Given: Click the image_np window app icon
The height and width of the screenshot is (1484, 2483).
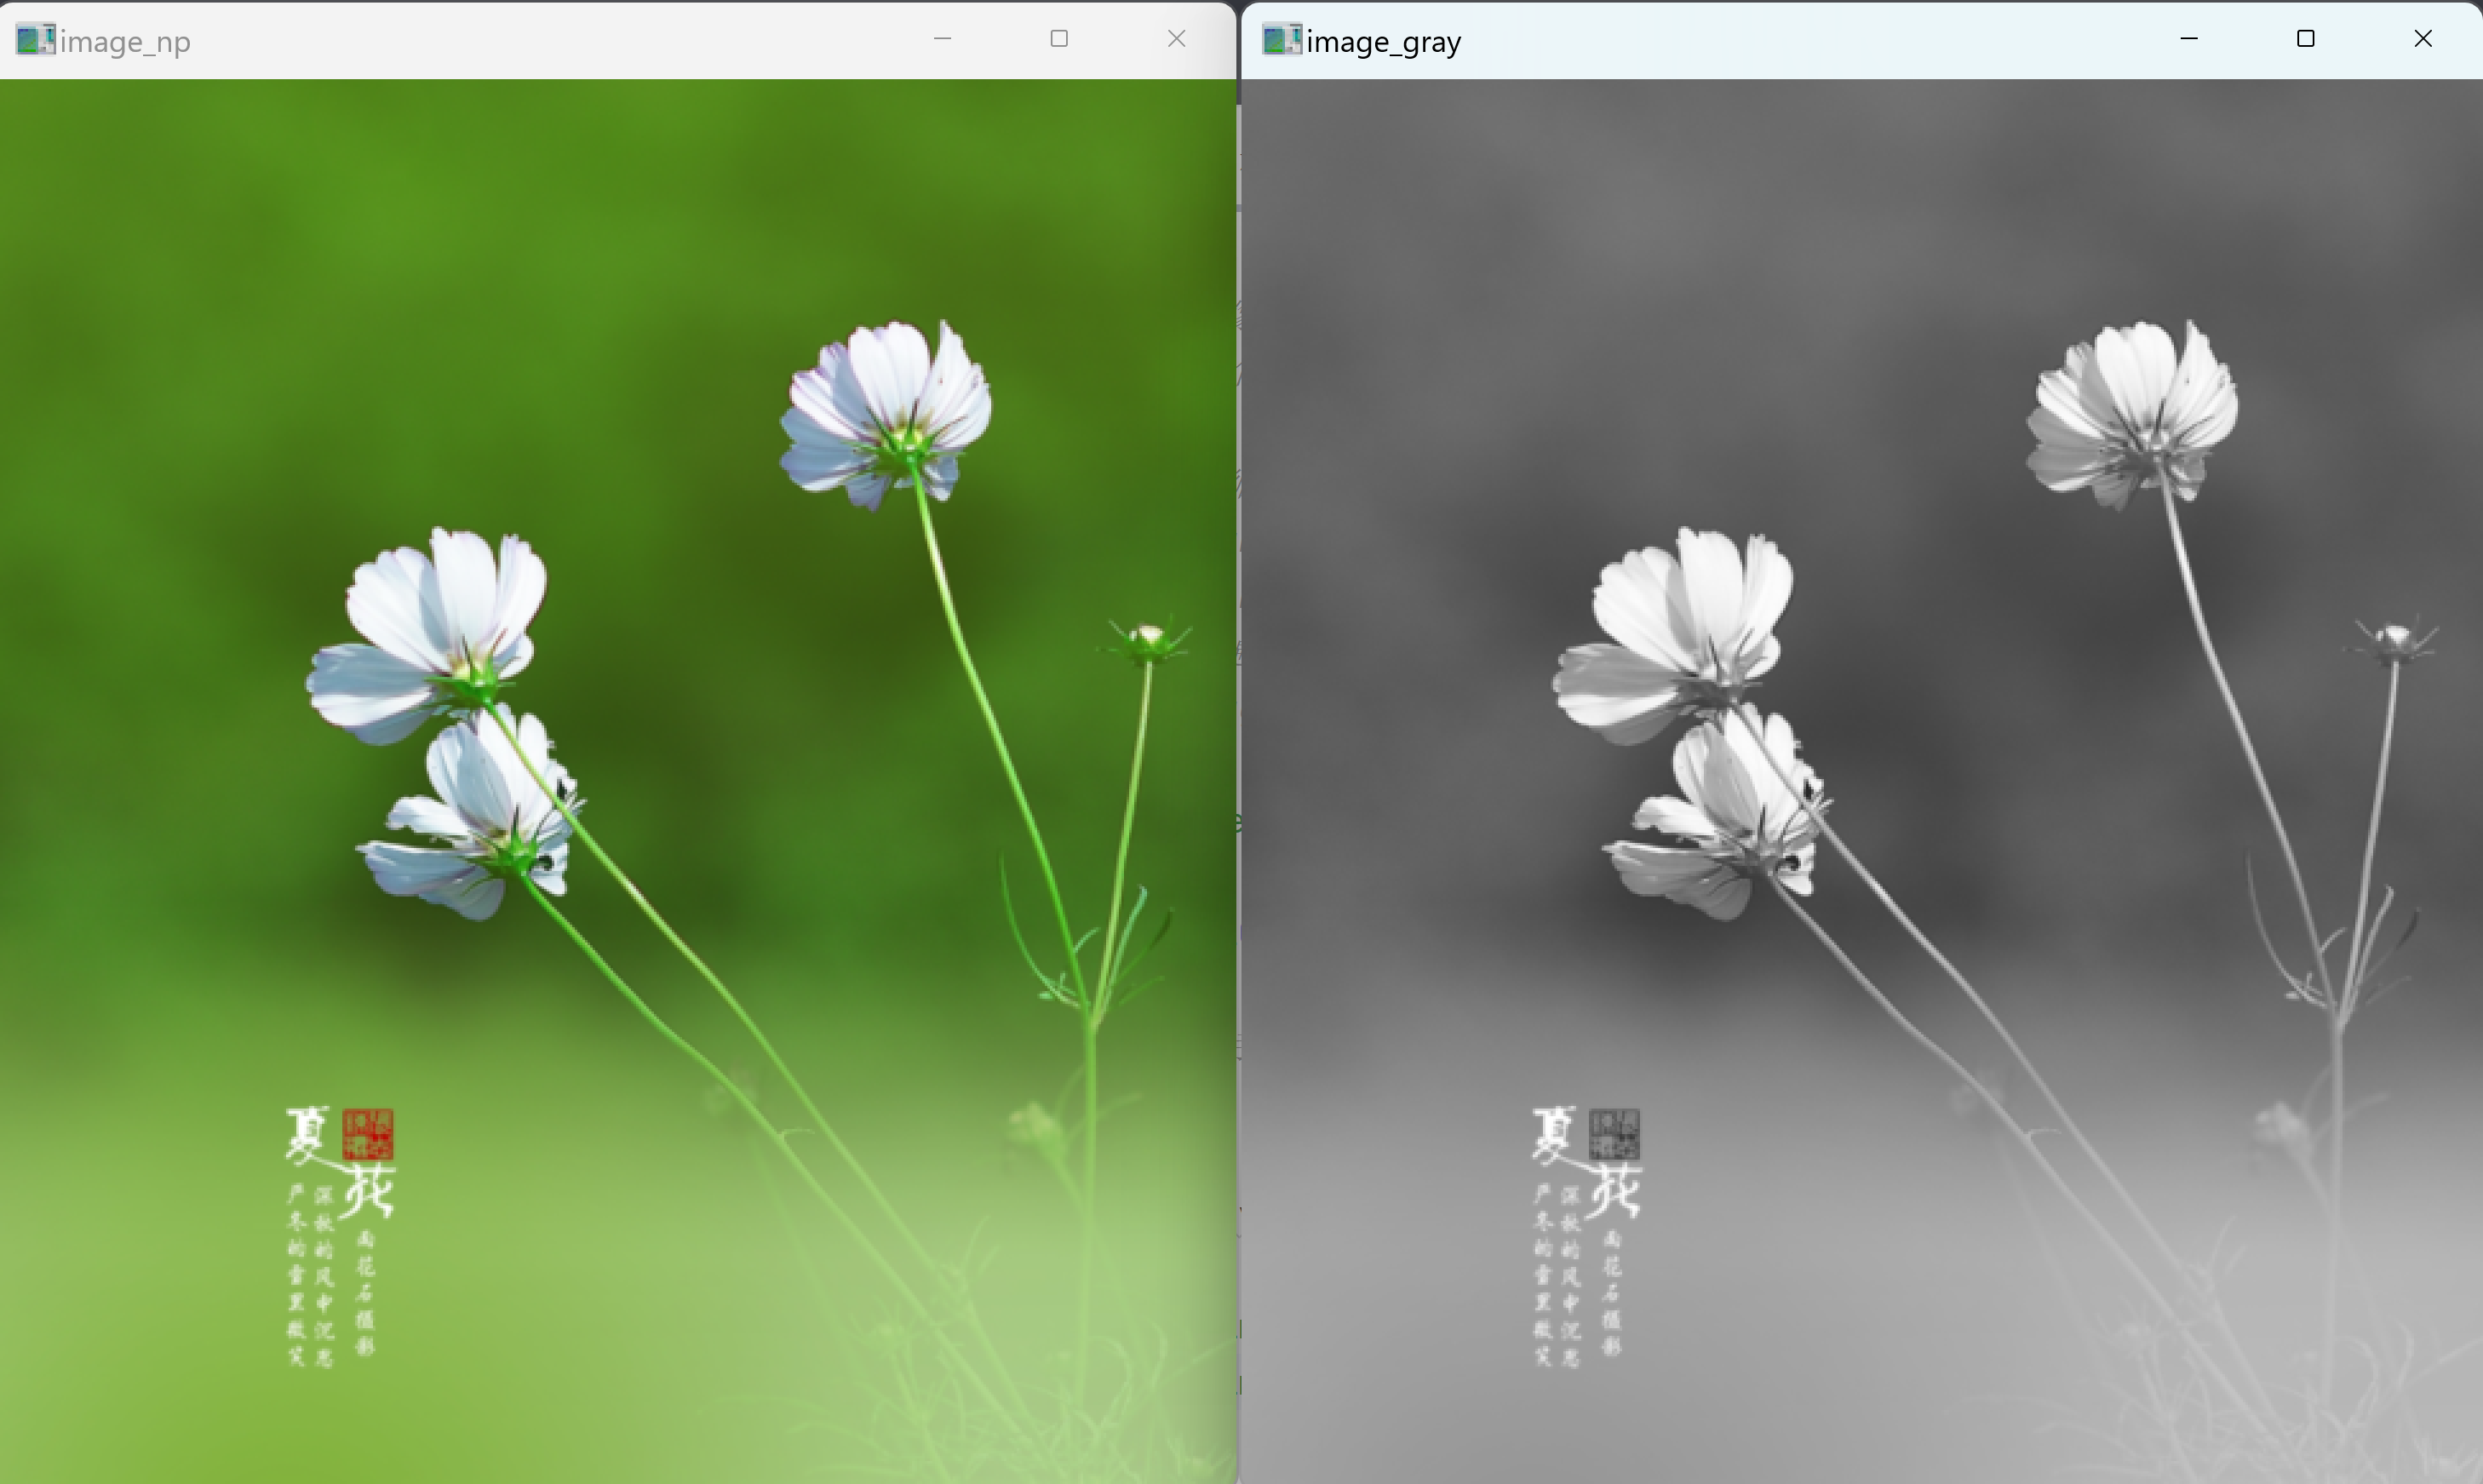Looking at the screenshot, I should [35, 40].
